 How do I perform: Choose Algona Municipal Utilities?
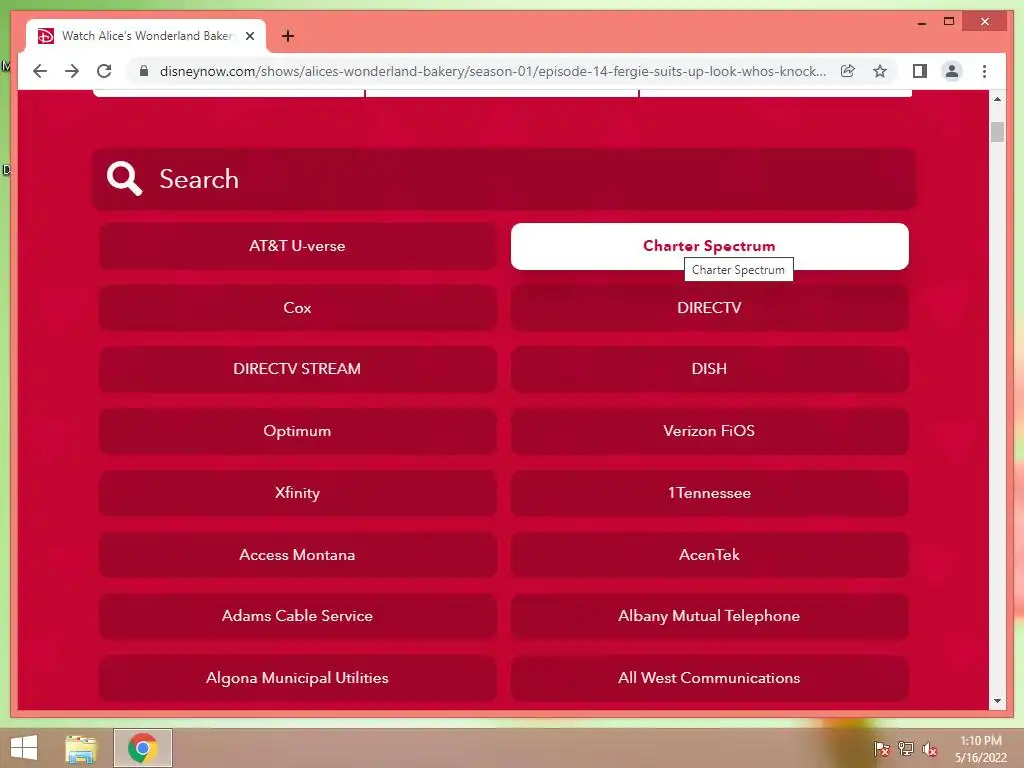[297, 678]
